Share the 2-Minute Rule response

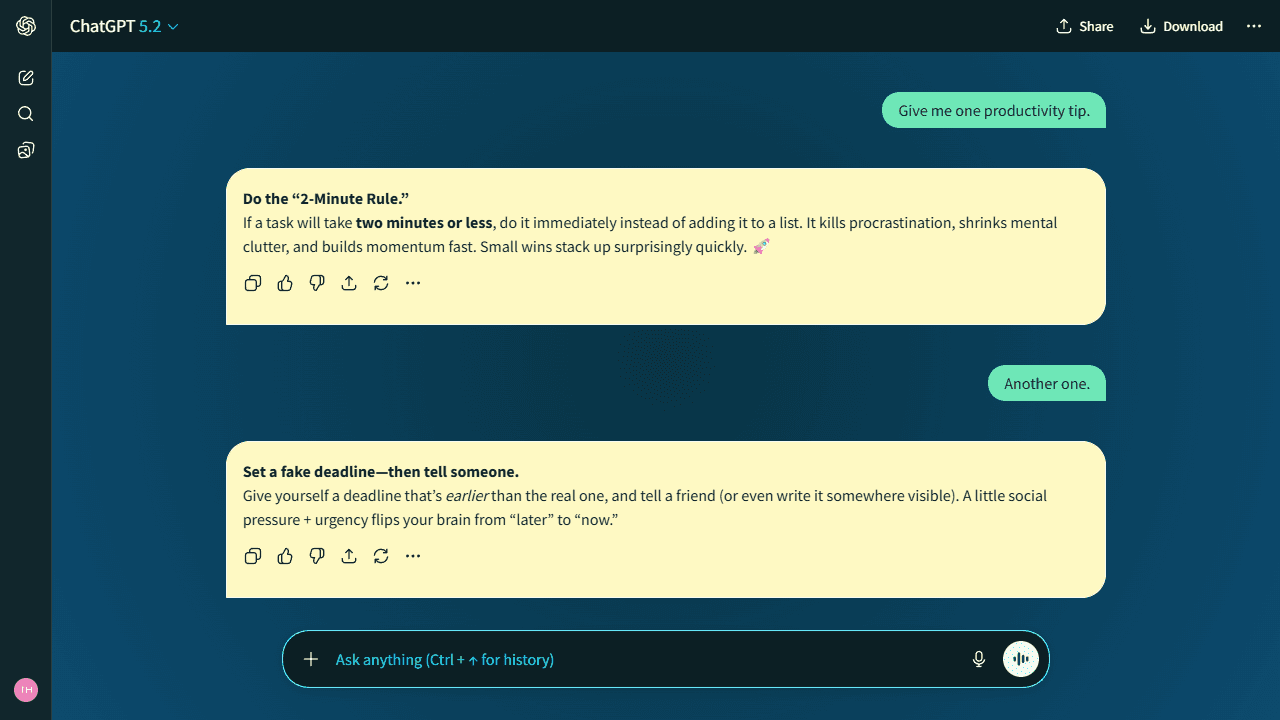[x=349, y=283]
